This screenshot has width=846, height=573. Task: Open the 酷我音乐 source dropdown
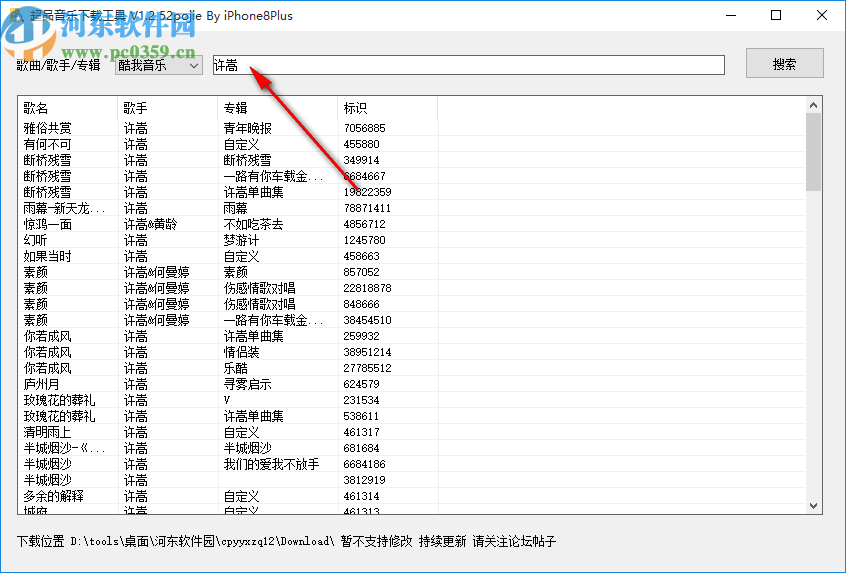159,65
